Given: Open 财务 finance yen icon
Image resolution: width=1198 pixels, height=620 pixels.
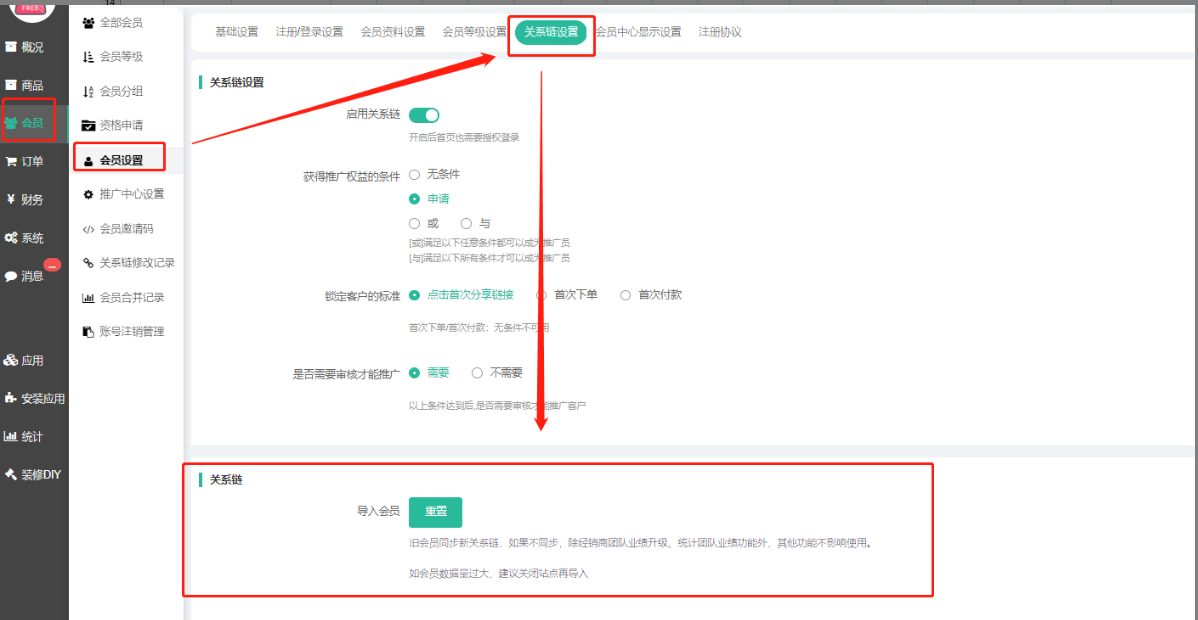Looking at the screenshot, I should coord(11,199).
